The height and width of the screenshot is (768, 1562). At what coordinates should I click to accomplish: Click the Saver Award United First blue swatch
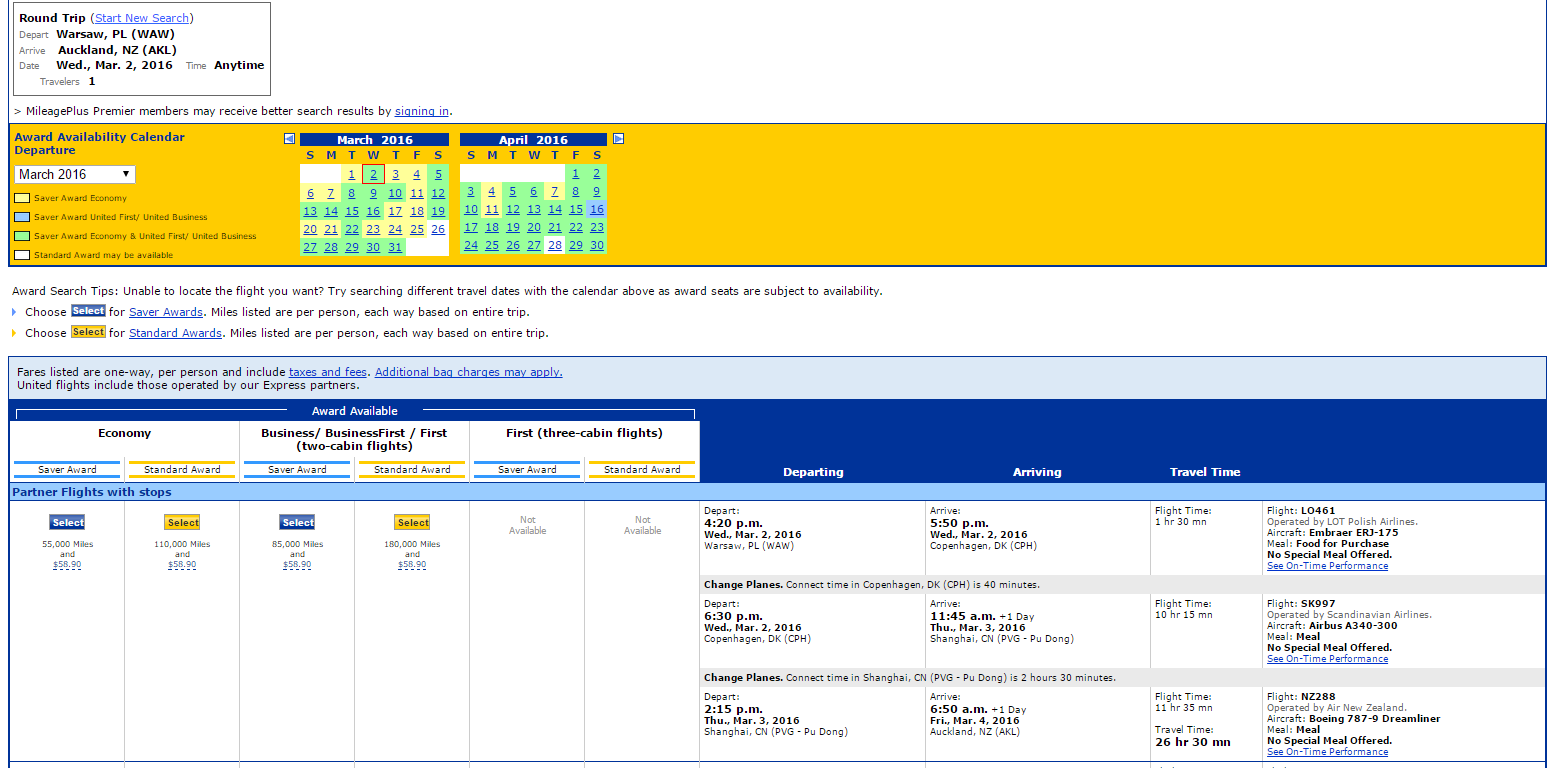pos(22,217)
